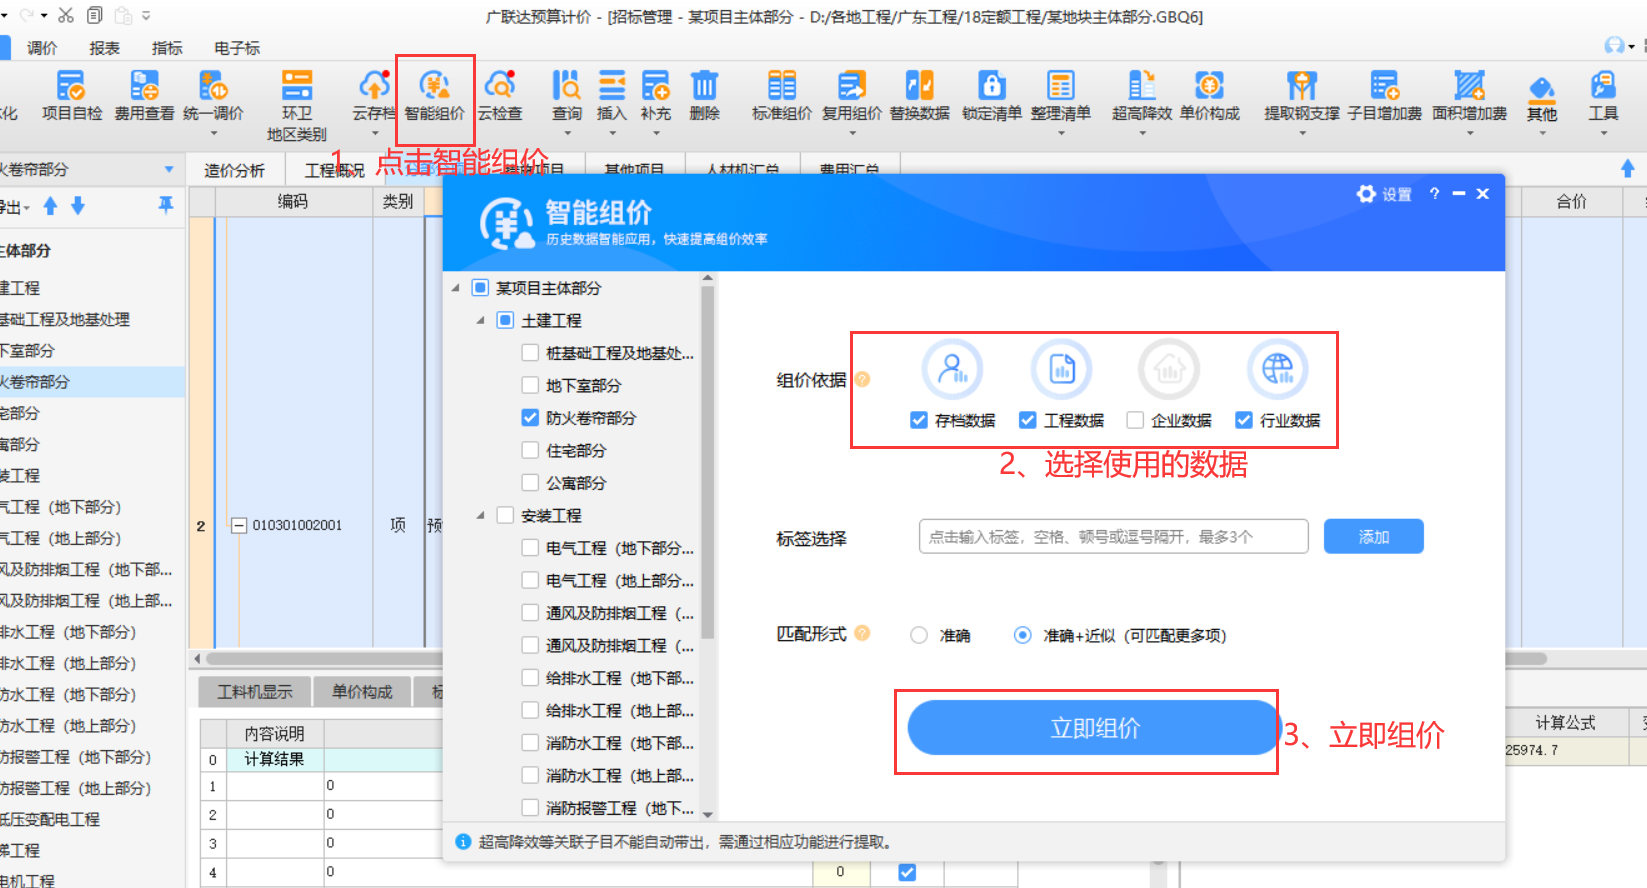
Task: Open the 防火卷帘部分 panel header dropdown
Action: 169,169
